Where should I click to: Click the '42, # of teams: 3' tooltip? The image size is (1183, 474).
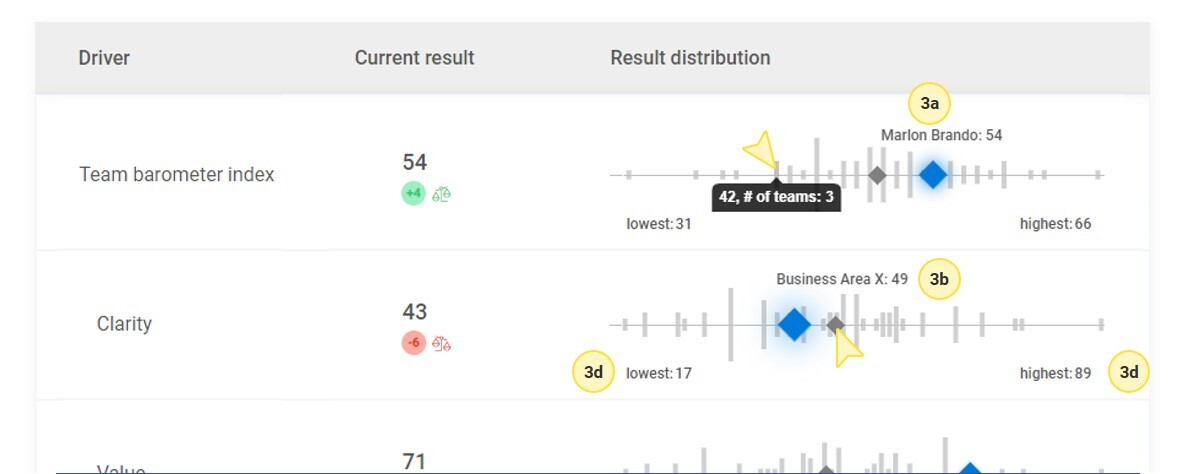[x=776, y=198]
